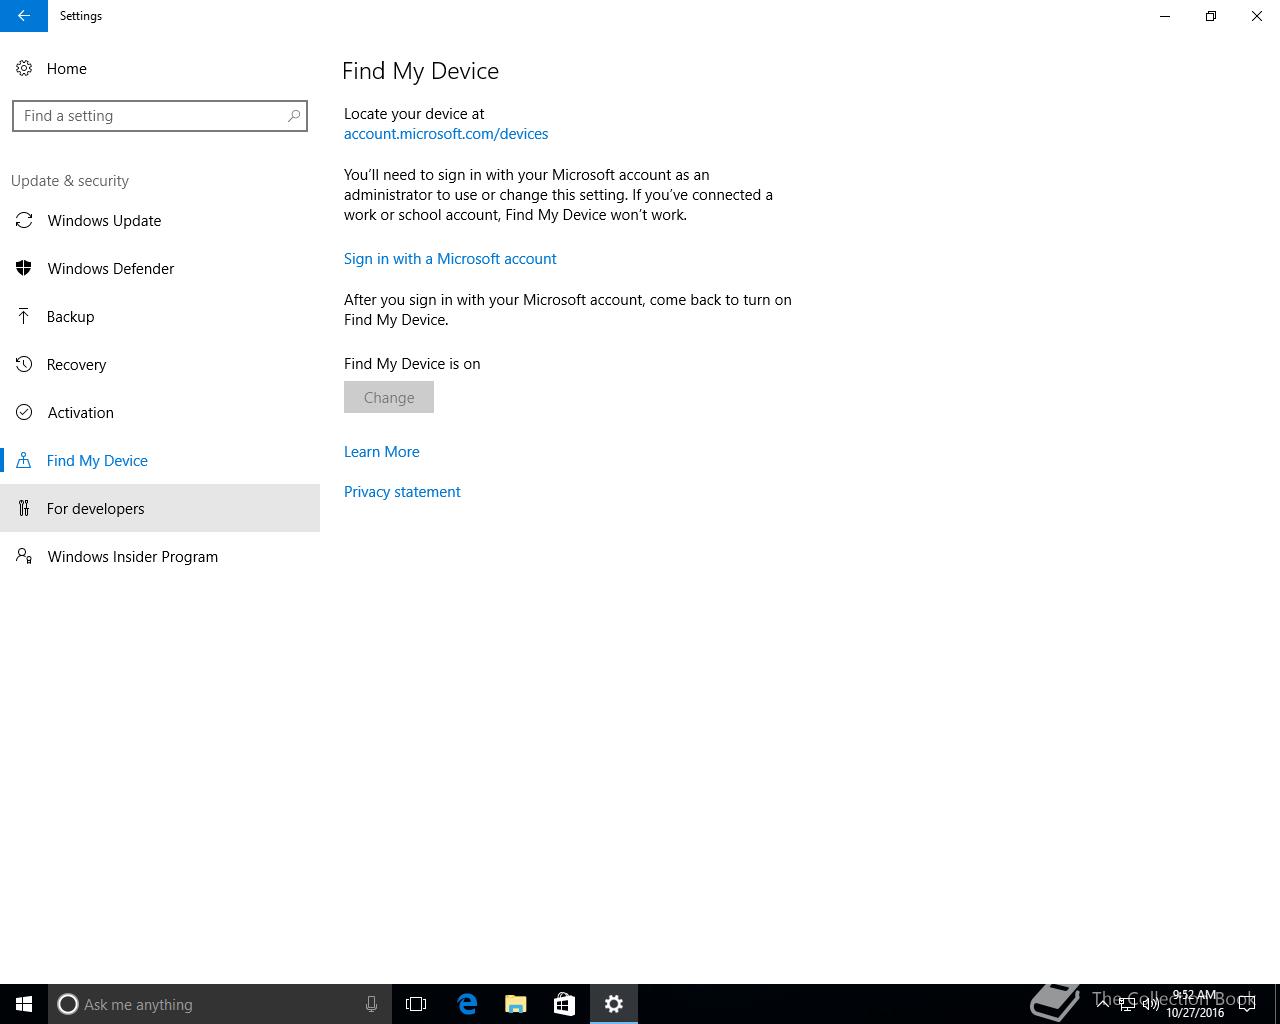Select the Find My Device section label
The width and height of the screenshot is (1280, 1024).
coord(97,461)
